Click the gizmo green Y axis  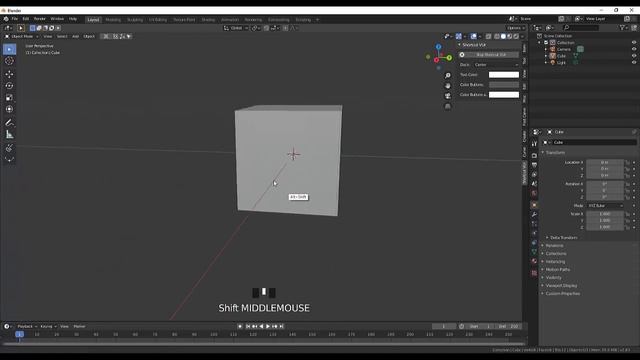point(449,58)
